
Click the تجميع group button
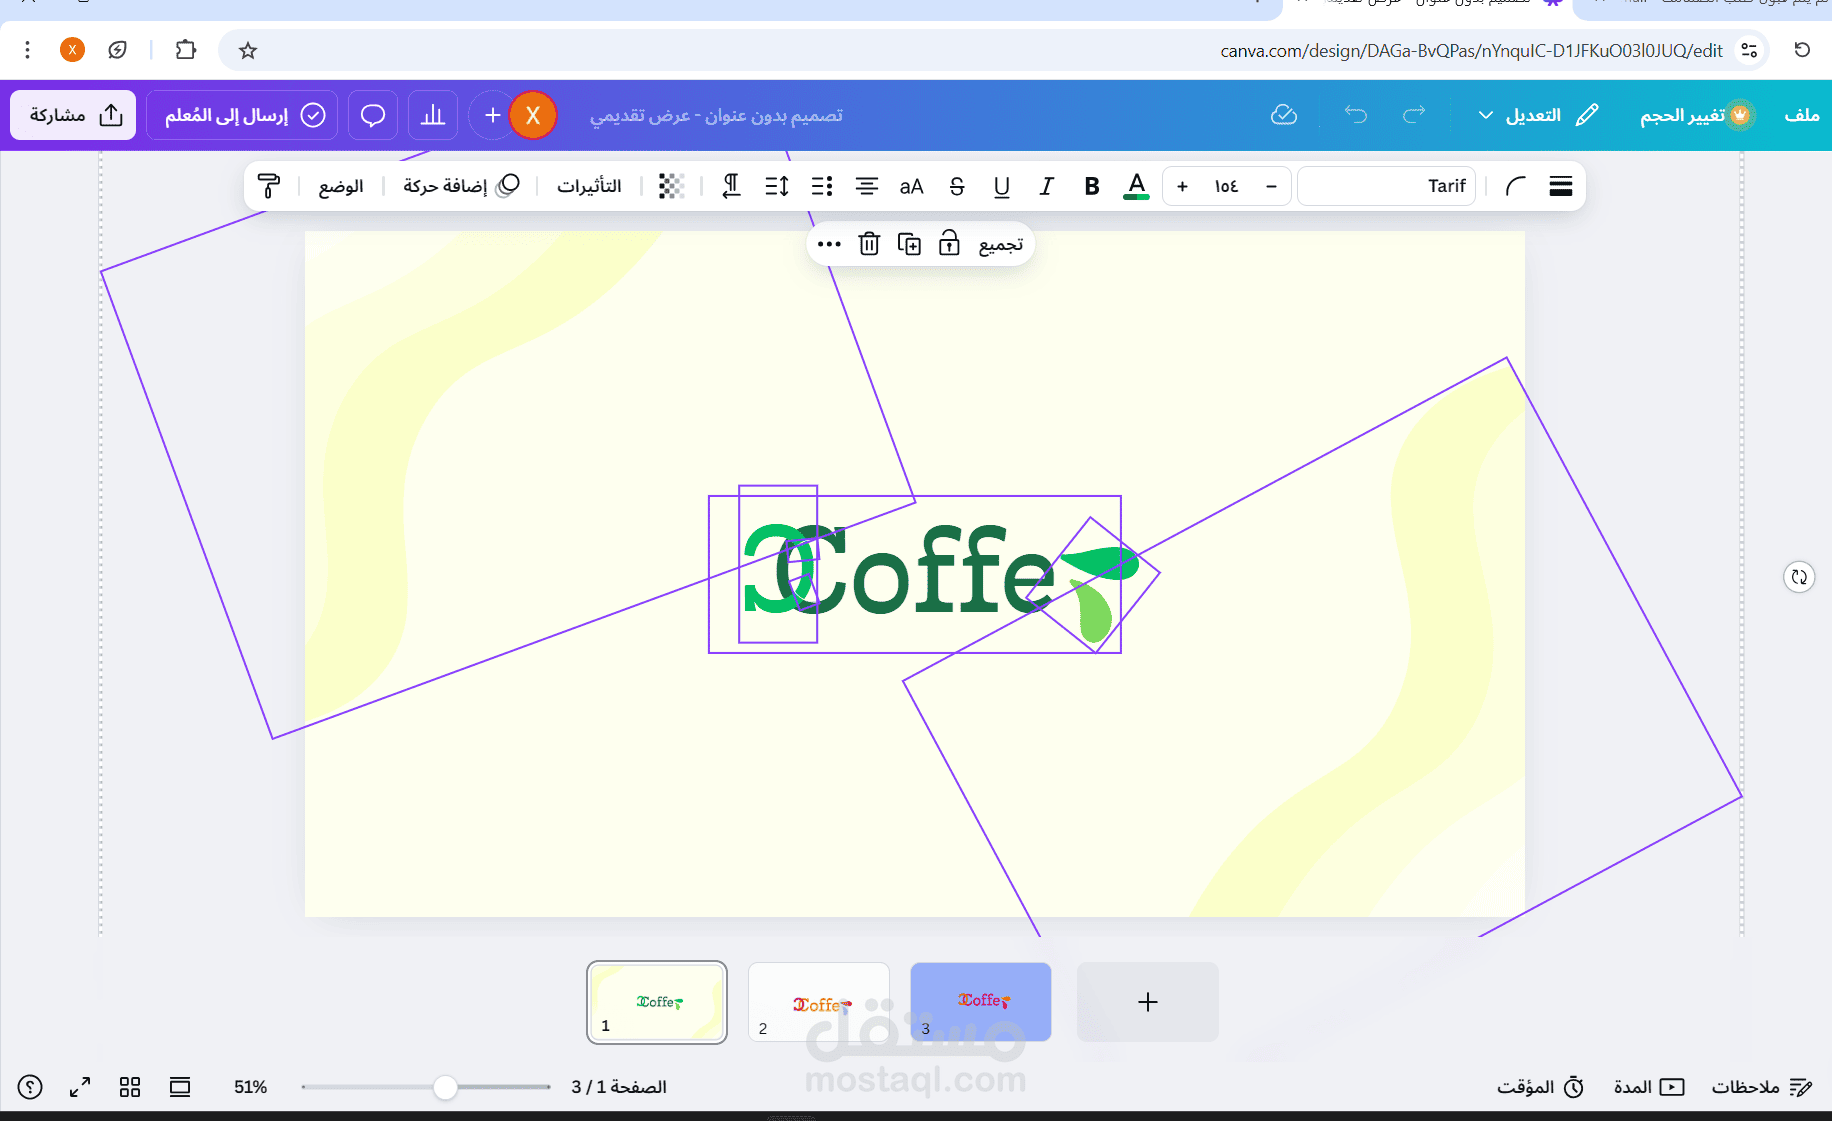click(x=1000, y=244)
